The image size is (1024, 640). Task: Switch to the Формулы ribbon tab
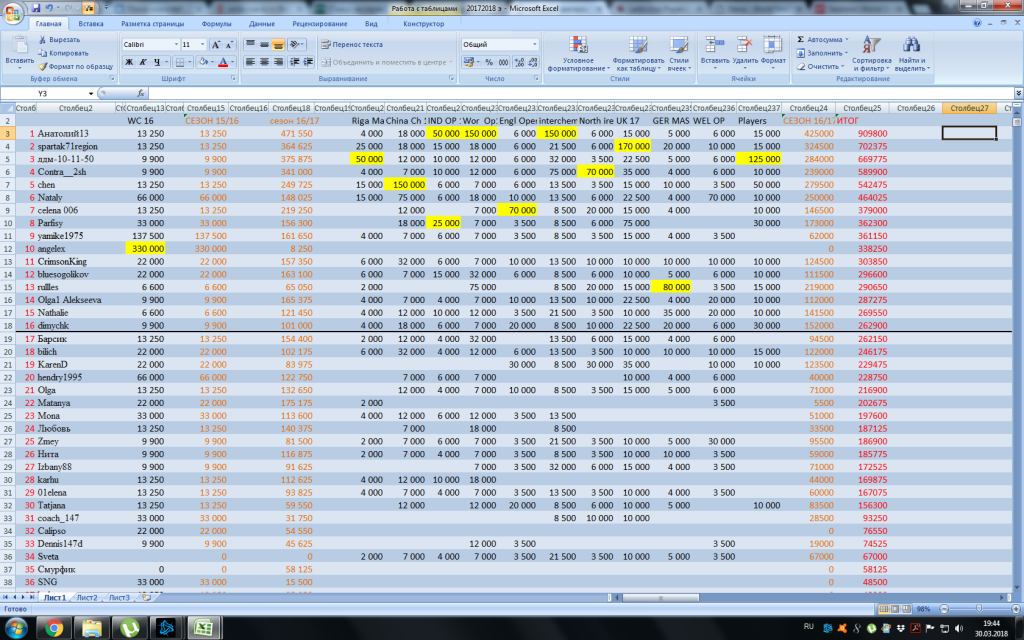(x=216, y=23)
